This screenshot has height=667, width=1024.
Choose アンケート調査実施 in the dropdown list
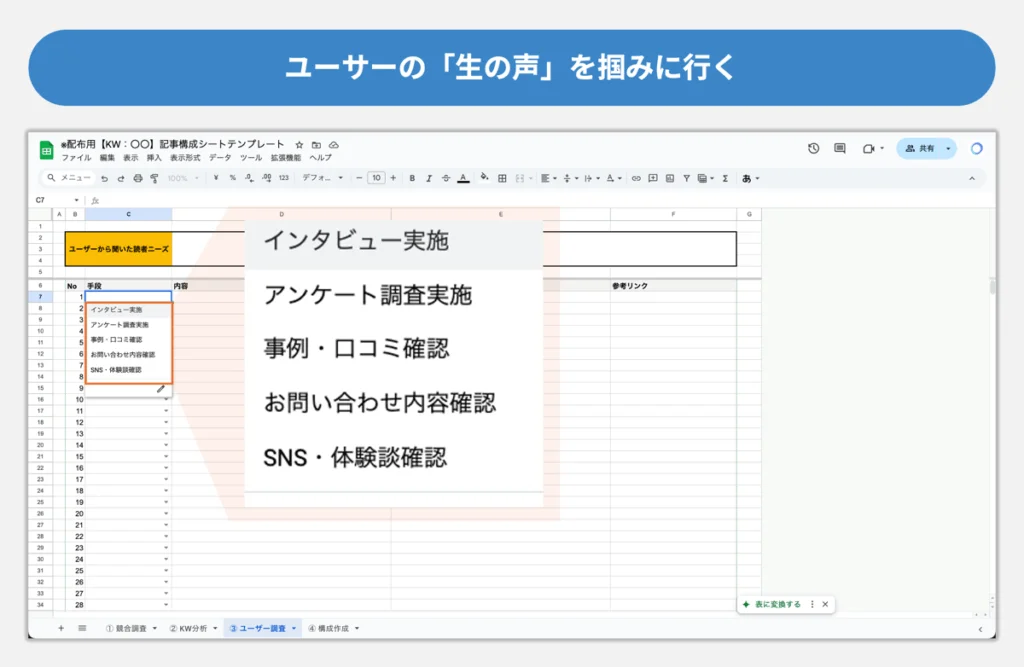pos(119,325)
